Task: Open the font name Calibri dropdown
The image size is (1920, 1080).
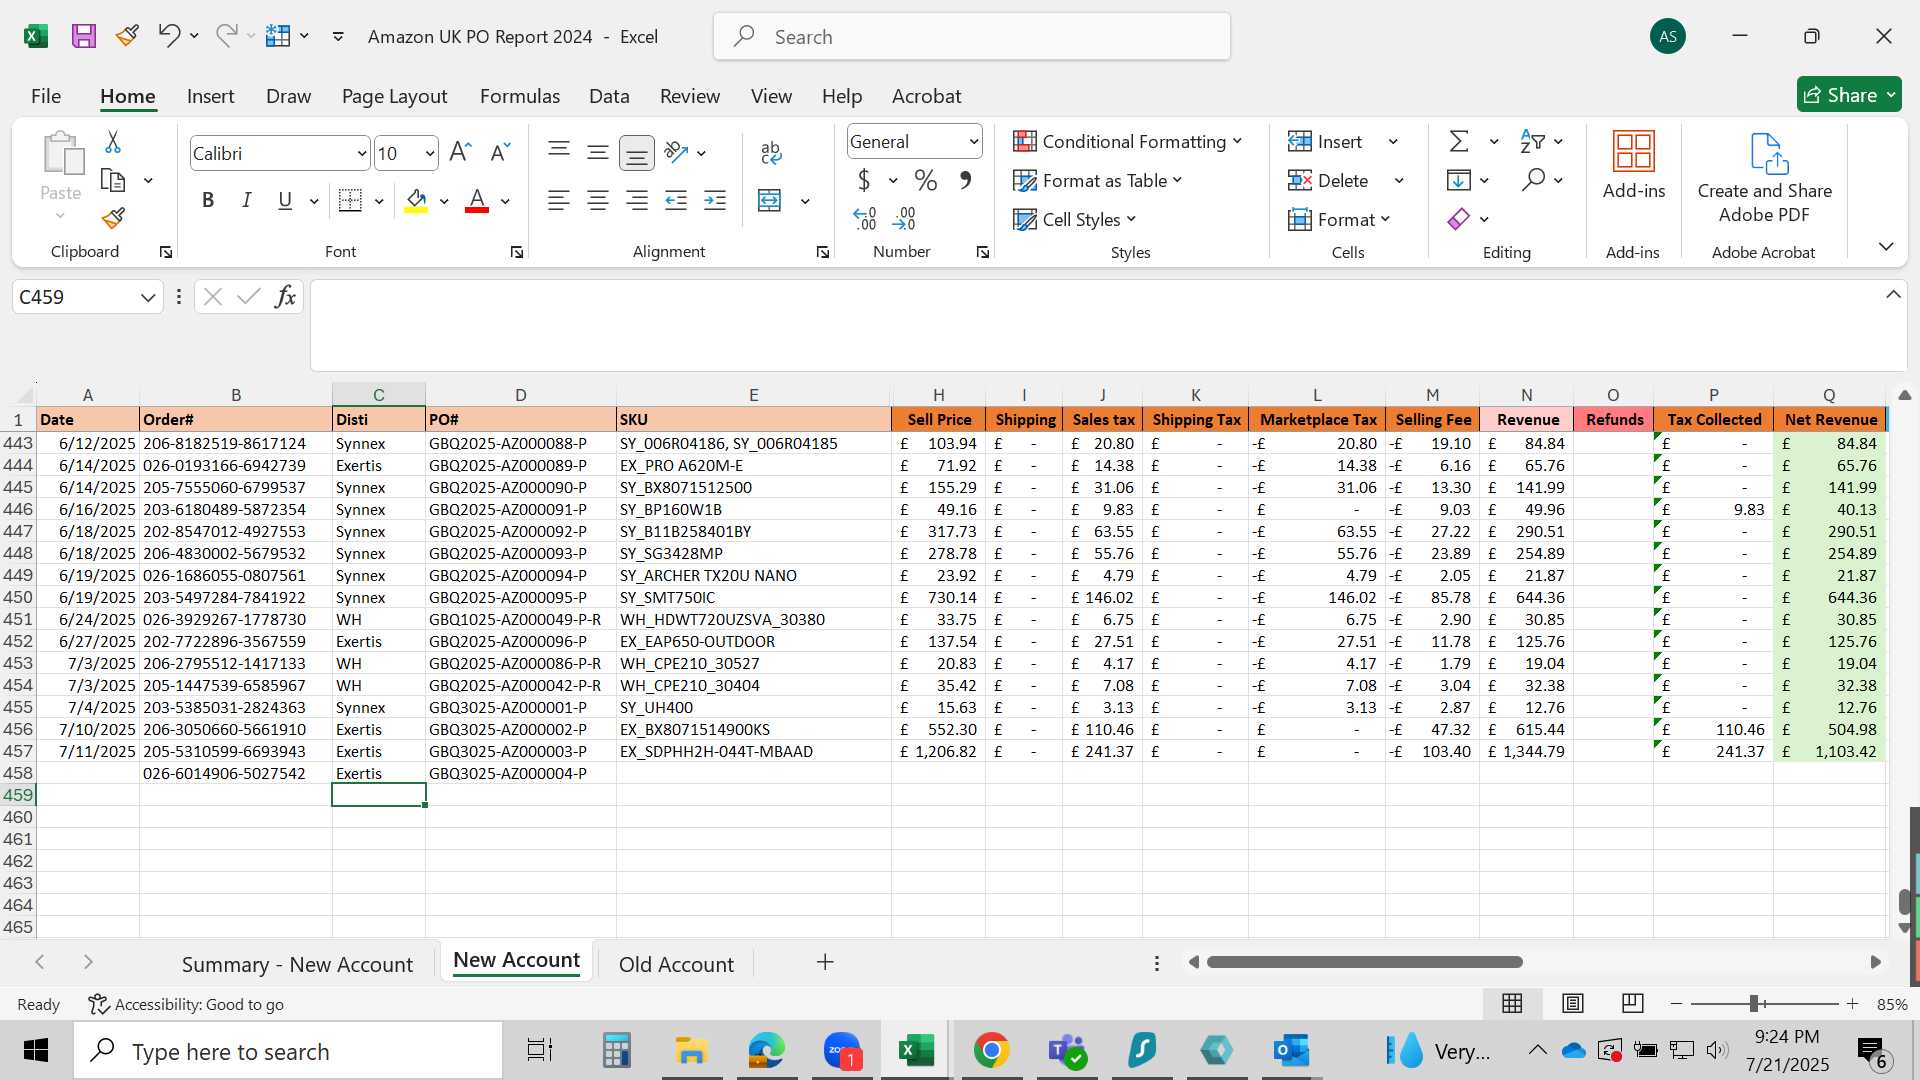Action: tap(361, 154)
